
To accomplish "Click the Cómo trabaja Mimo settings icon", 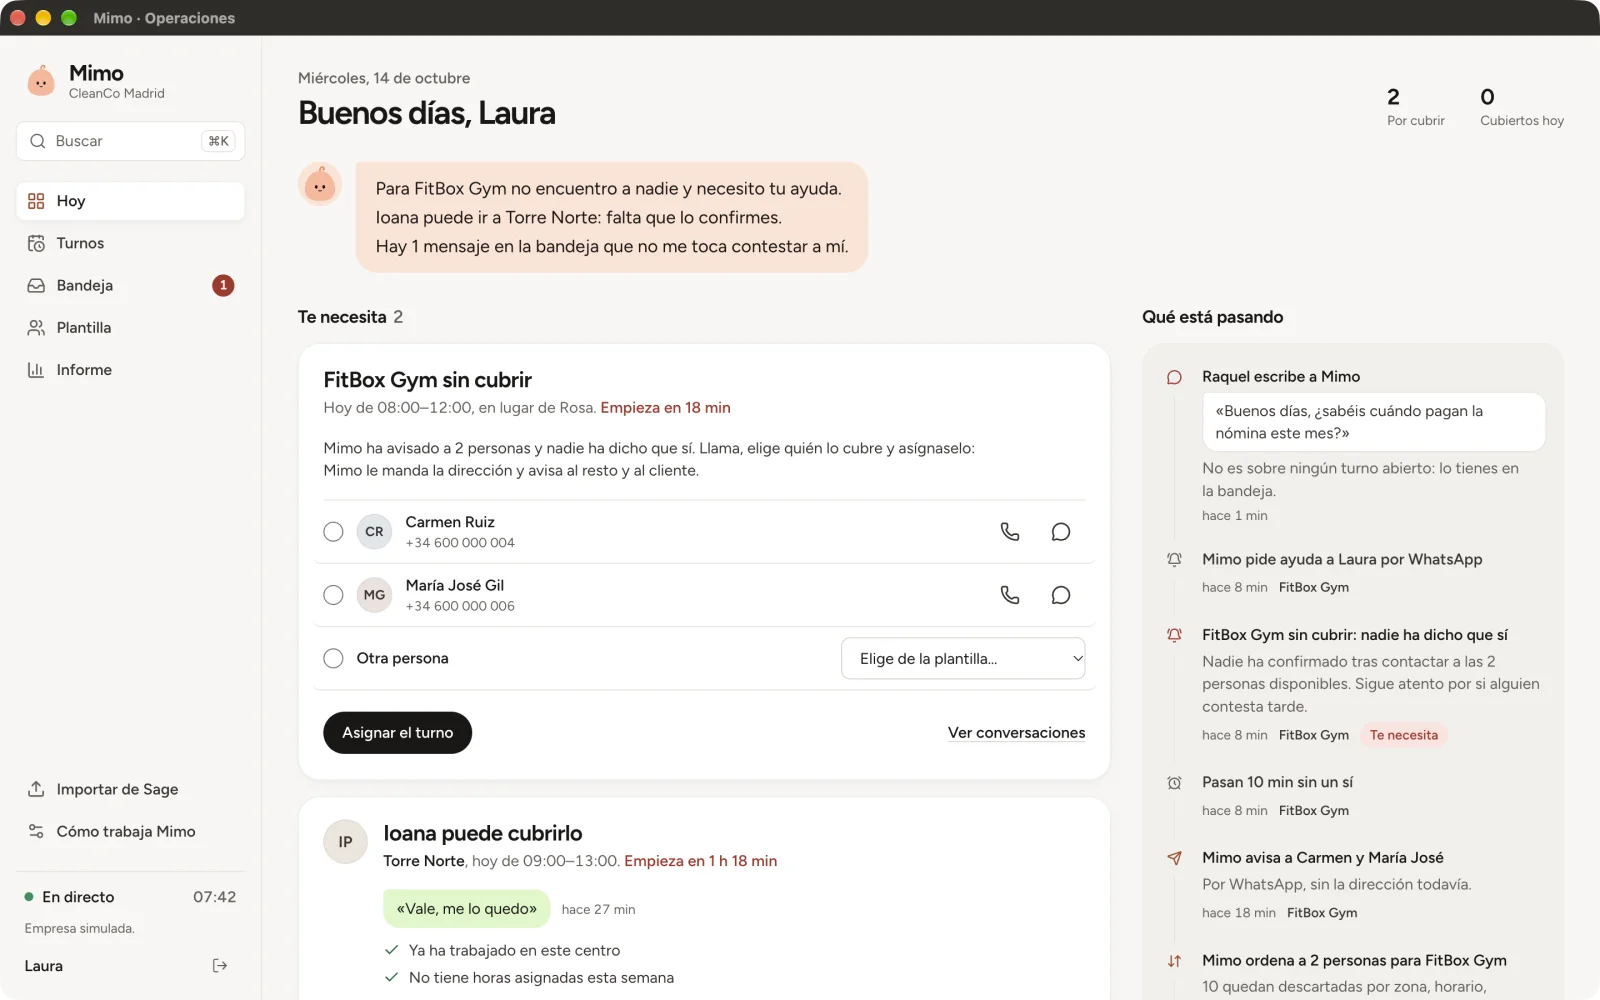I will (x=36, y=831).
